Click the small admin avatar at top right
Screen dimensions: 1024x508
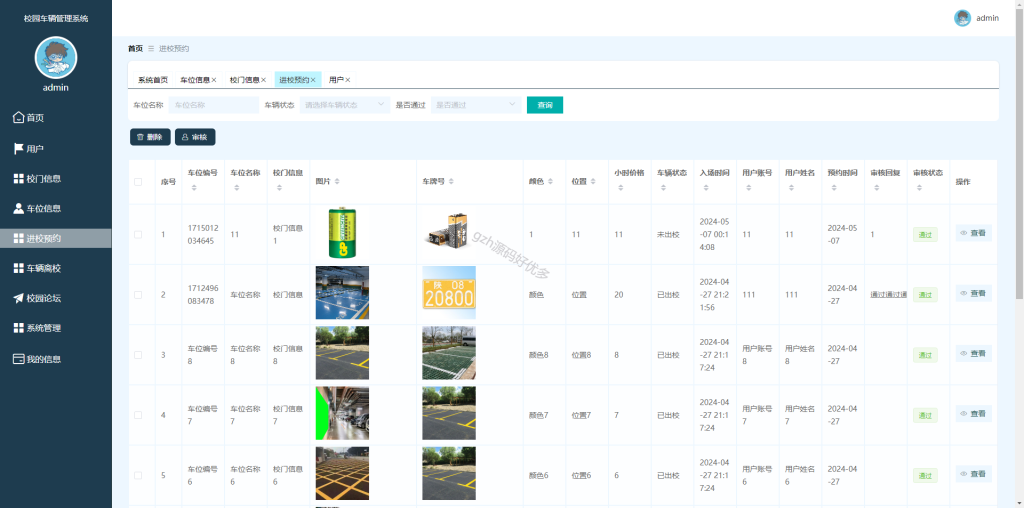962,18
